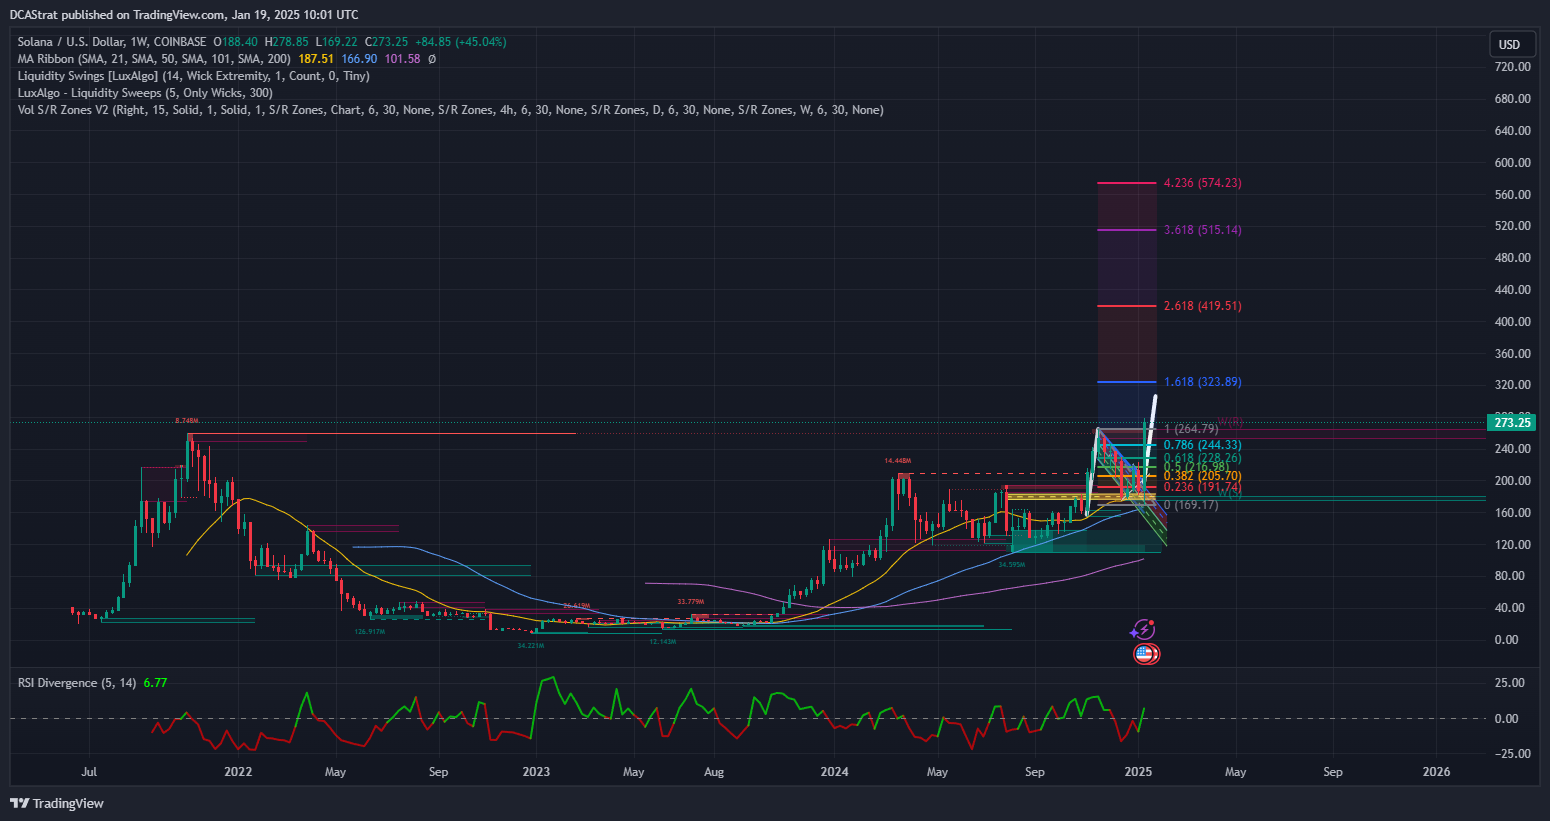The image size is (1550, 821).
Task: Click the 2026 time axis label
Action: point(1436,772)
